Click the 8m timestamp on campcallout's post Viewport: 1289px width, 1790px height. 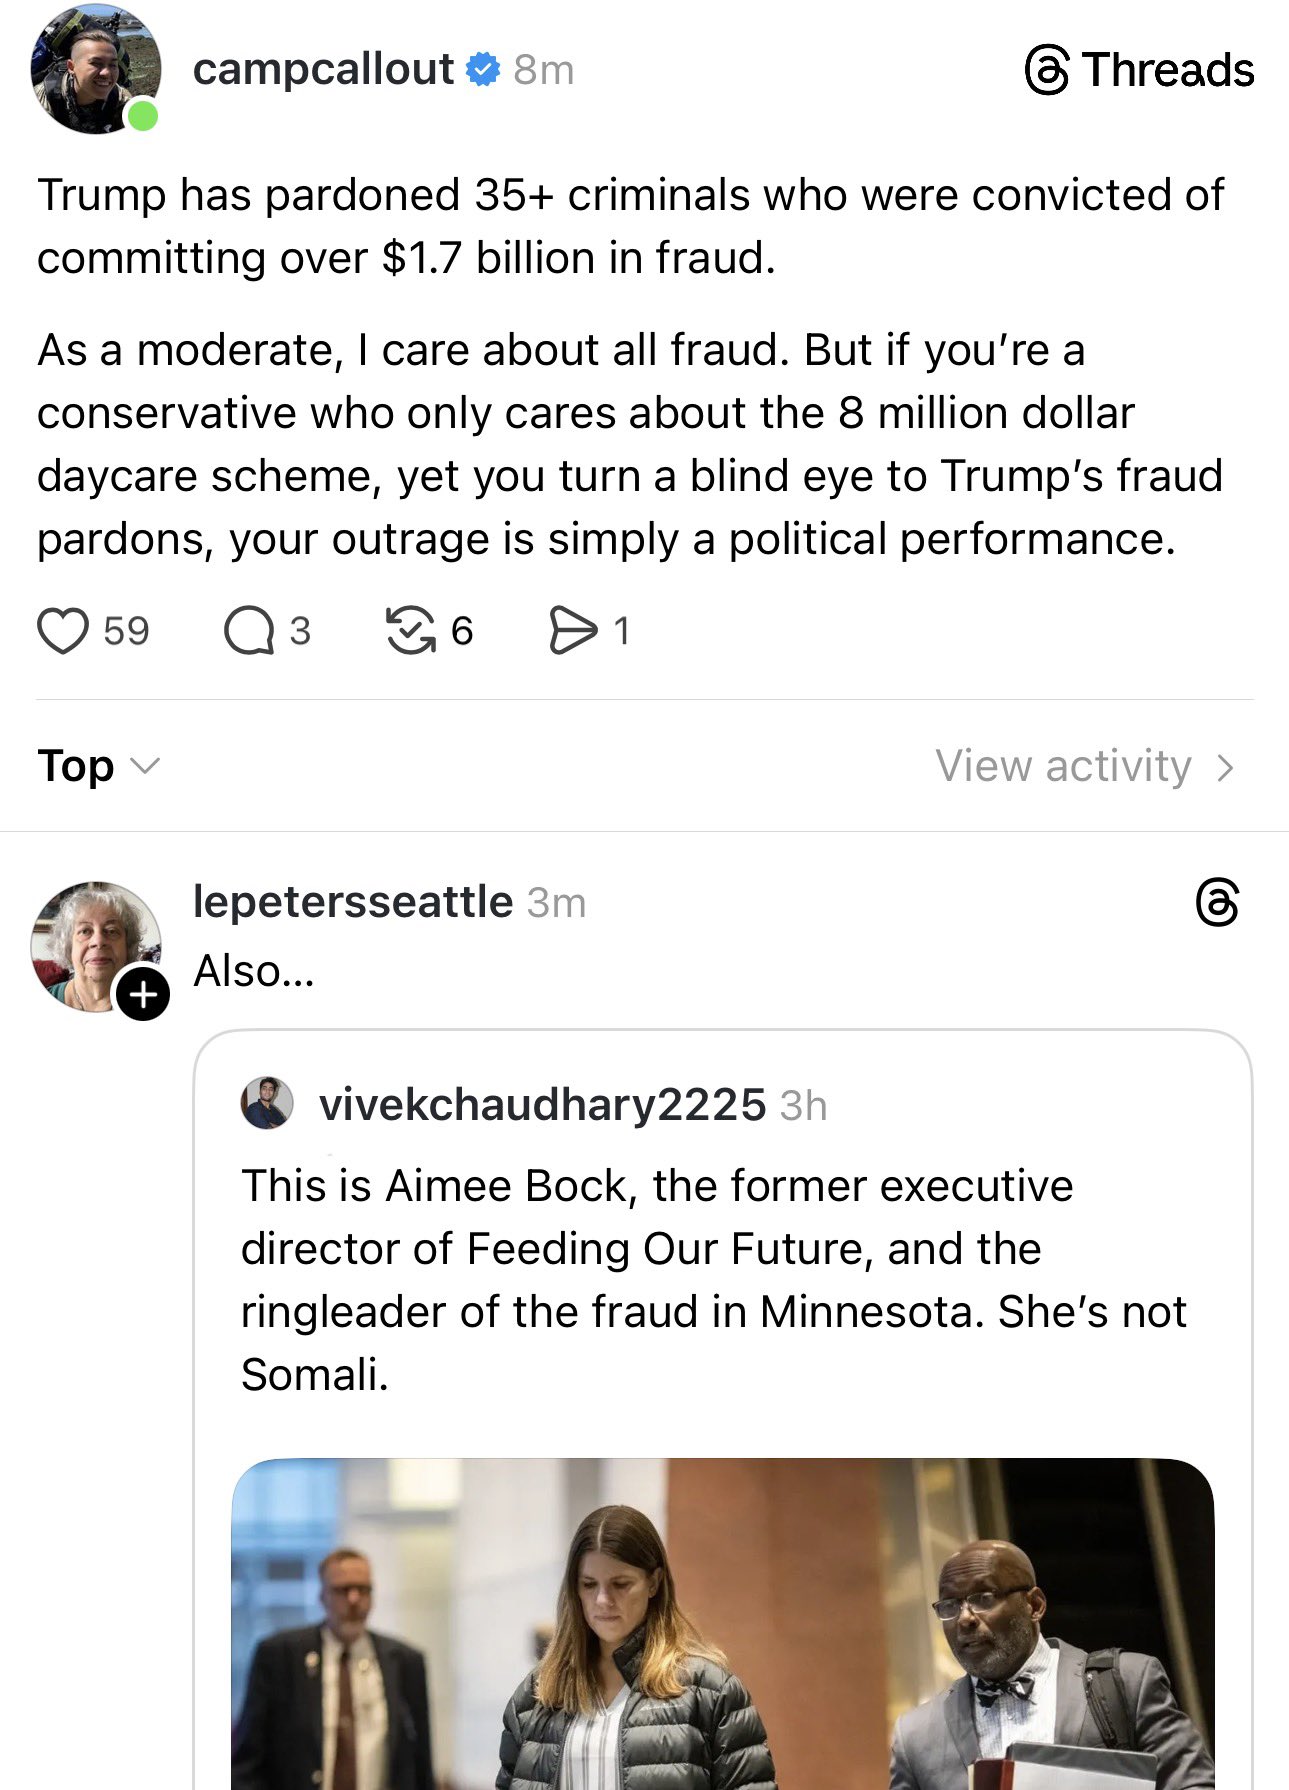[x=544, y=70]
